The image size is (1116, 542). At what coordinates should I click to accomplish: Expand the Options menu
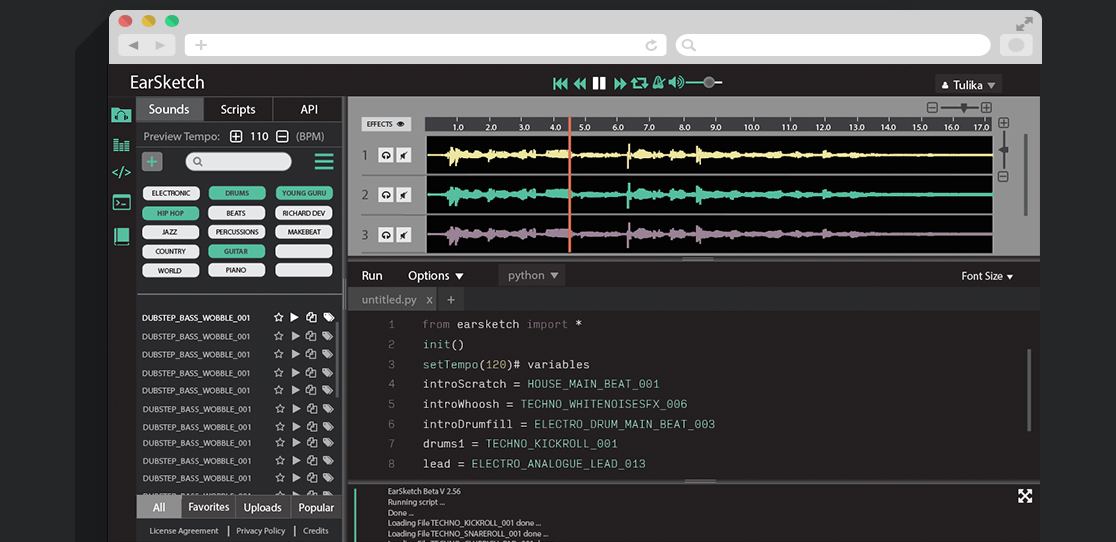(x=436, y=276)
